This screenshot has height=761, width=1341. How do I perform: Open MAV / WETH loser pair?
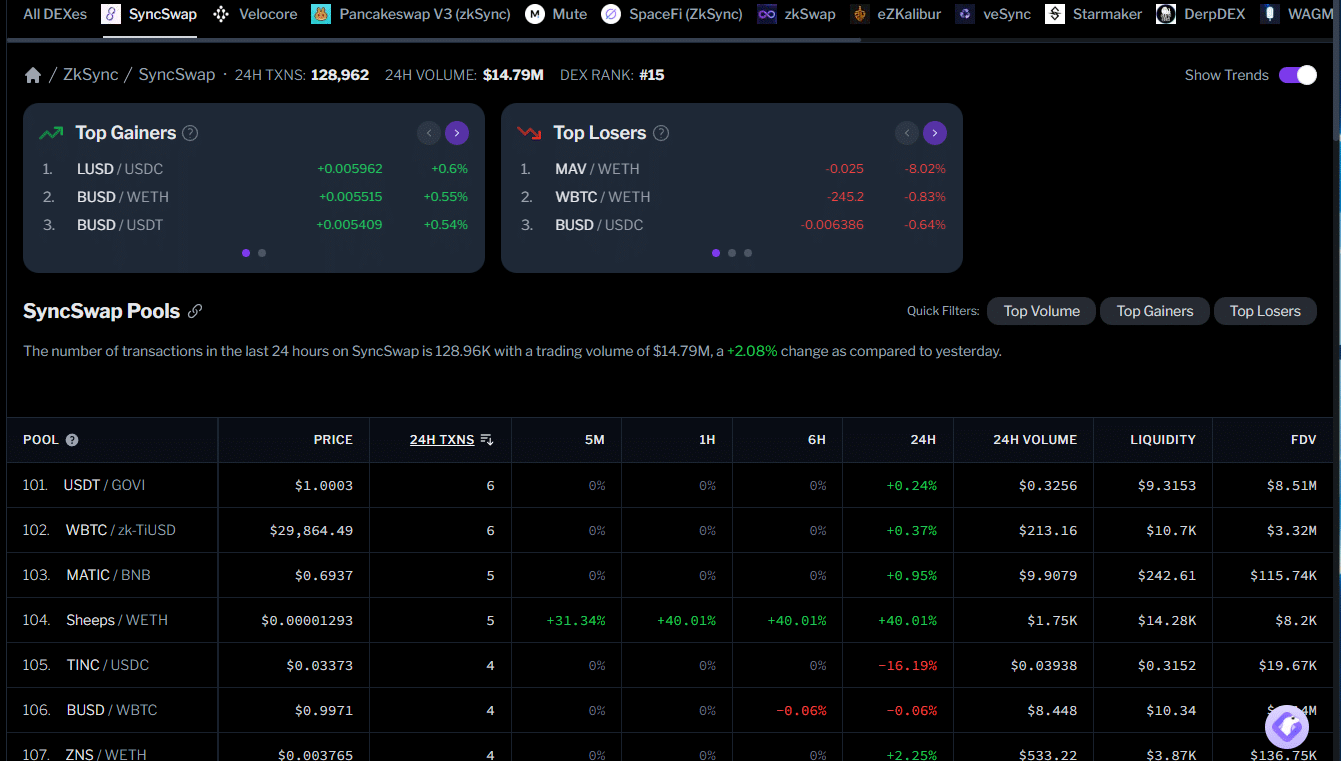click(597, 169)
